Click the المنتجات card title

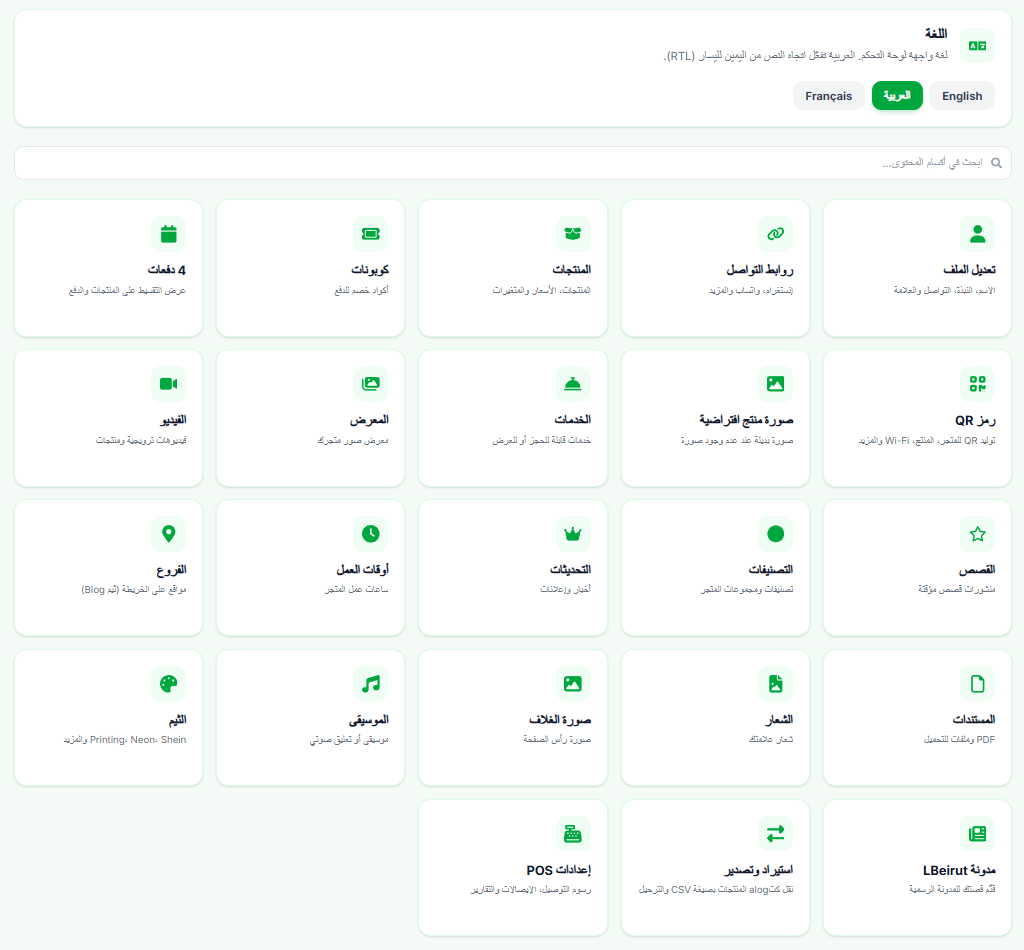pos(571,270)
